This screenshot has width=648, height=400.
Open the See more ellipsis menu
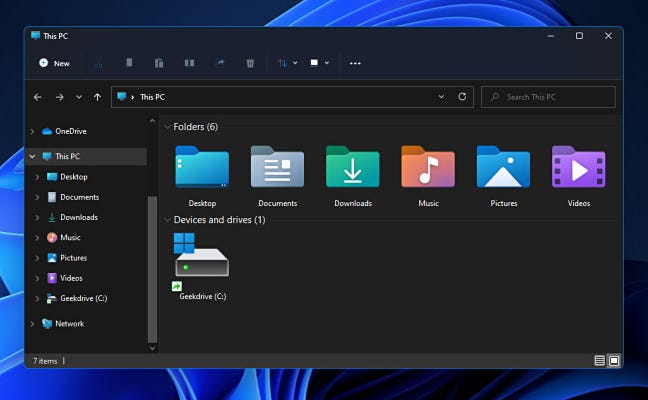355,63
